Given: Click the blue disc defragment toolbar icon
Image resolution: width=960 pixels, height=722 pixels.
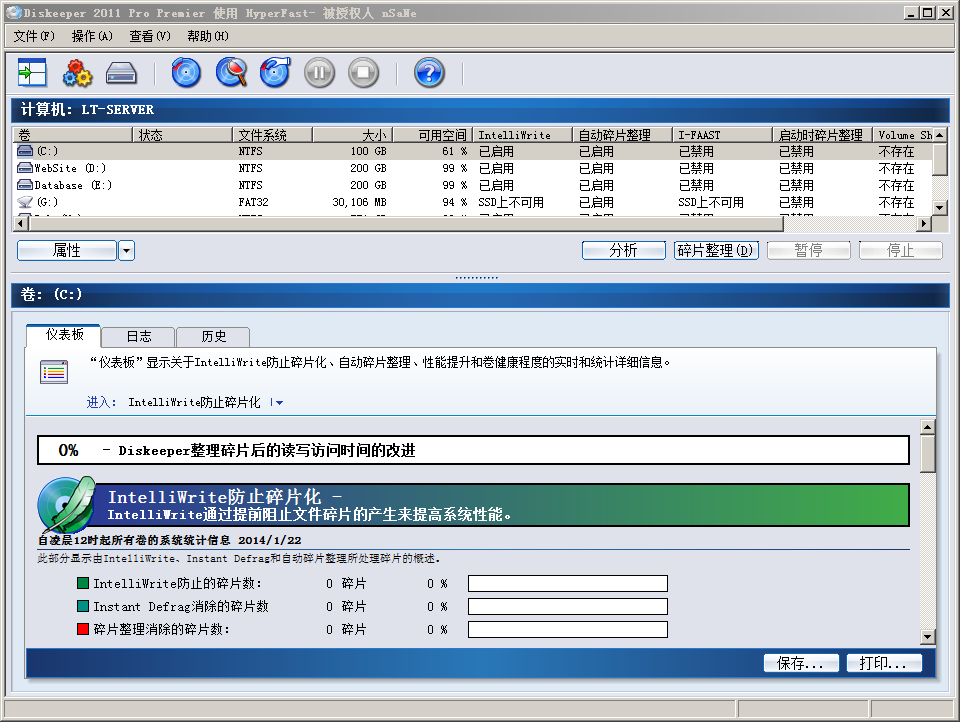Looking at the screenshot, I should click(x=187, y=73).
